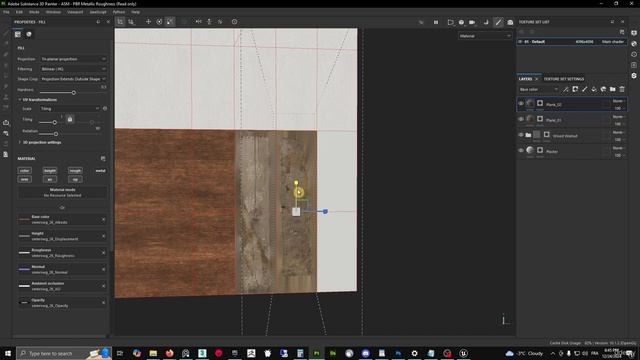
Task: Select the scale manipulator tool
Action: pyautogui.click(x=170, y=22)
